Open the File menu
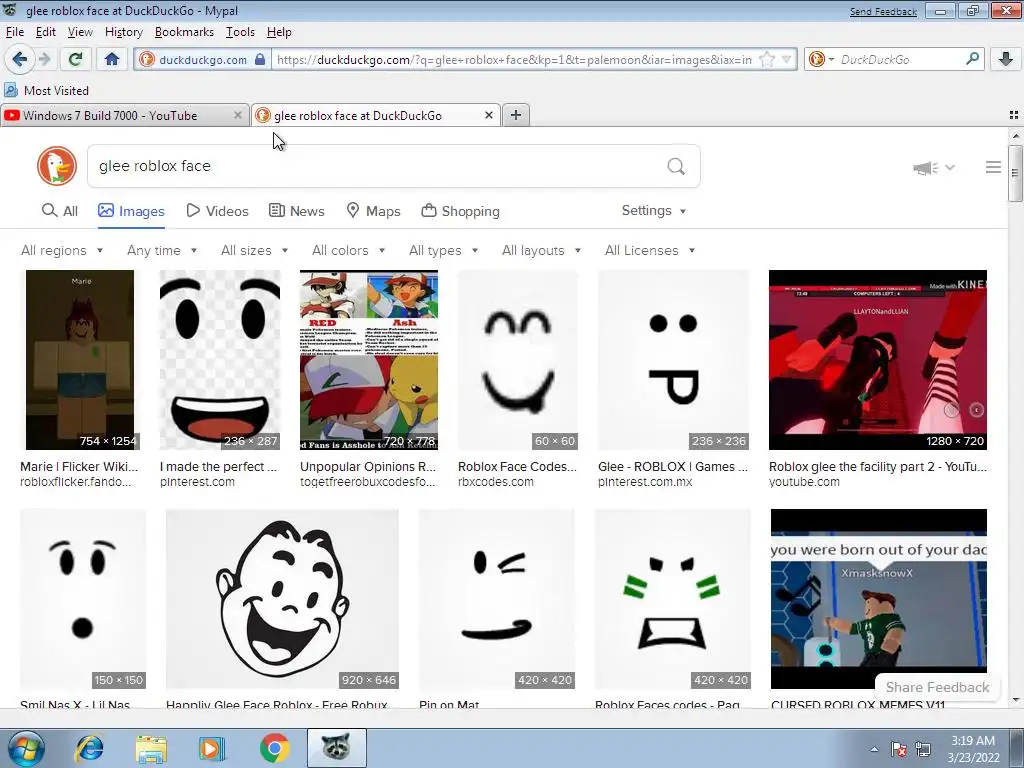The width and height of the screenshot is (1024, 768). coord(14,31)
